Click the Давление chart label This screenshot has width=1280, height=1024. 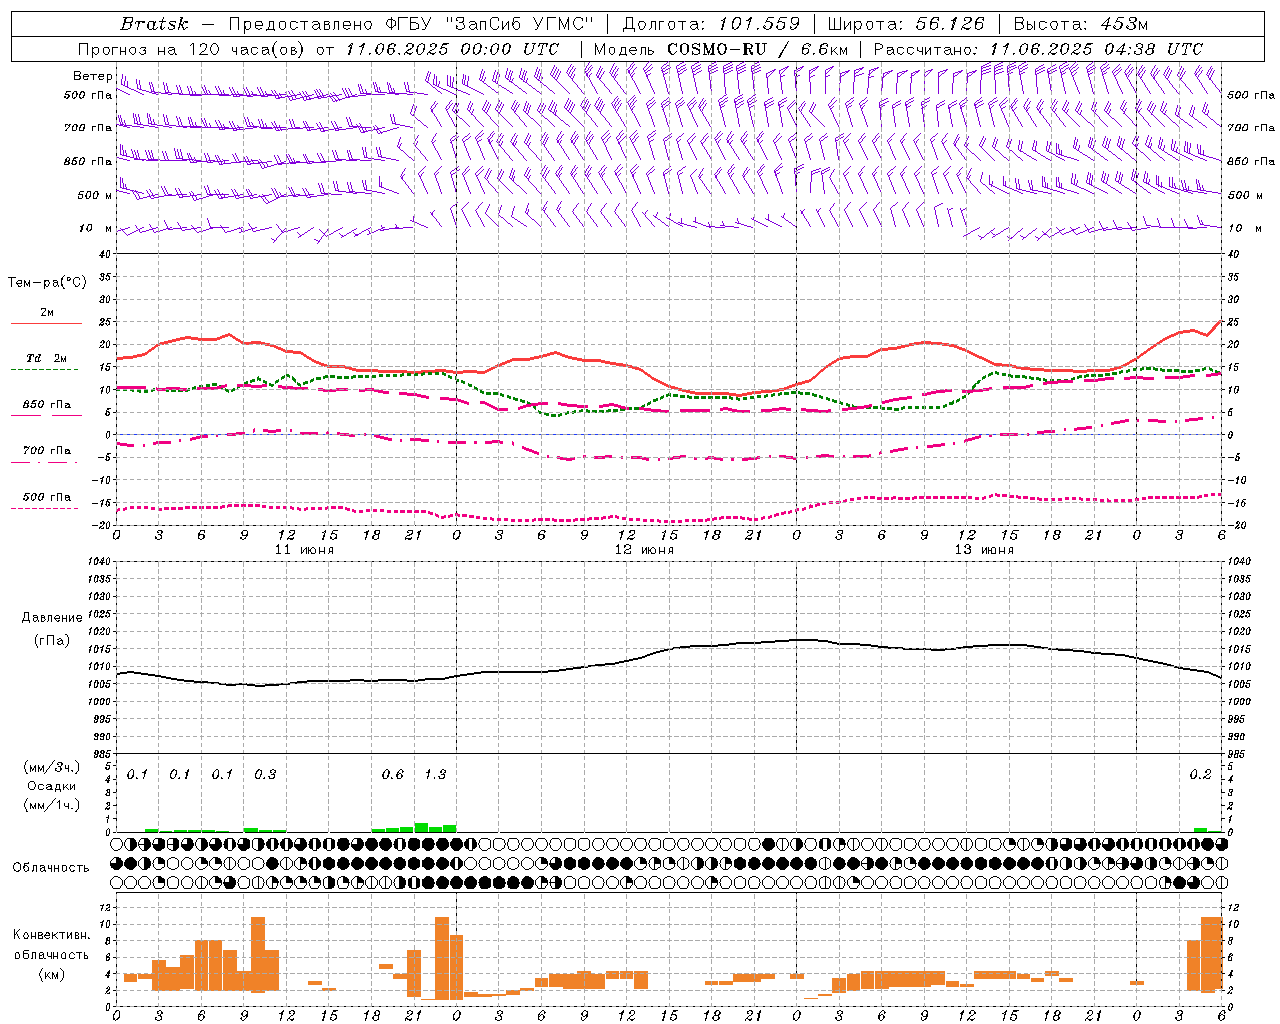[52, 618]
